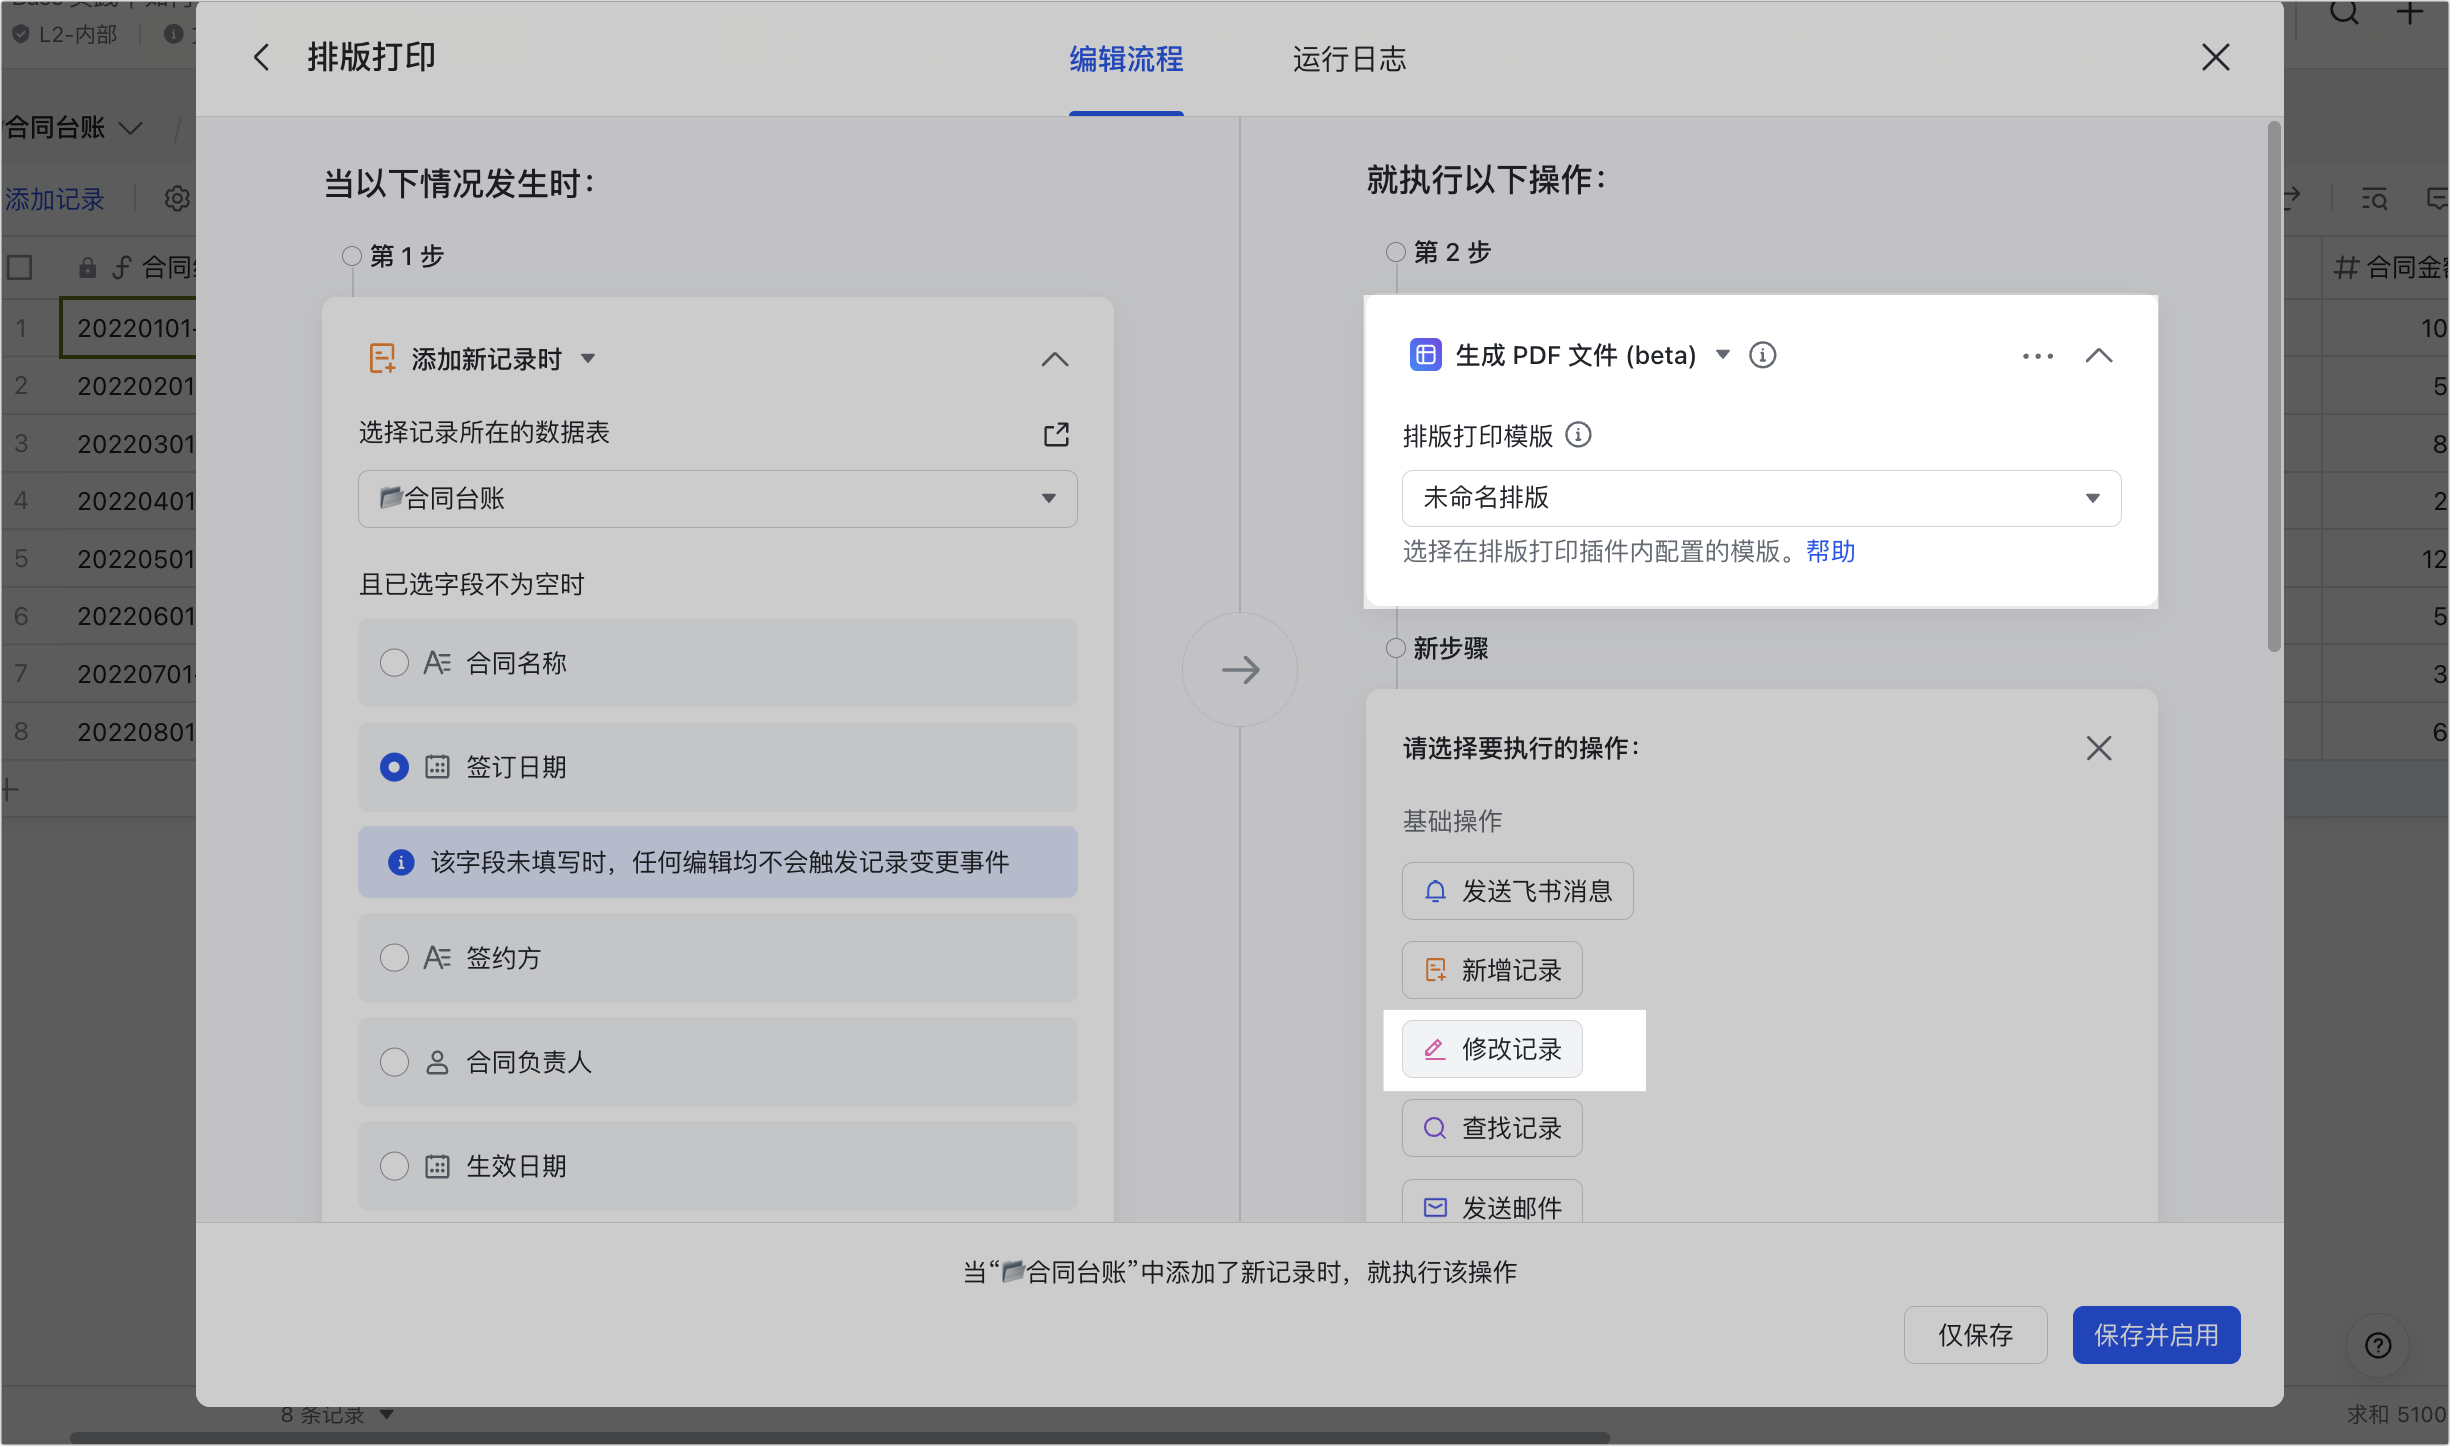Image resolution: width=2450 pixels, height=1446 pixels.
Task: Choose the 新增记录 action
Action: 1492,970
